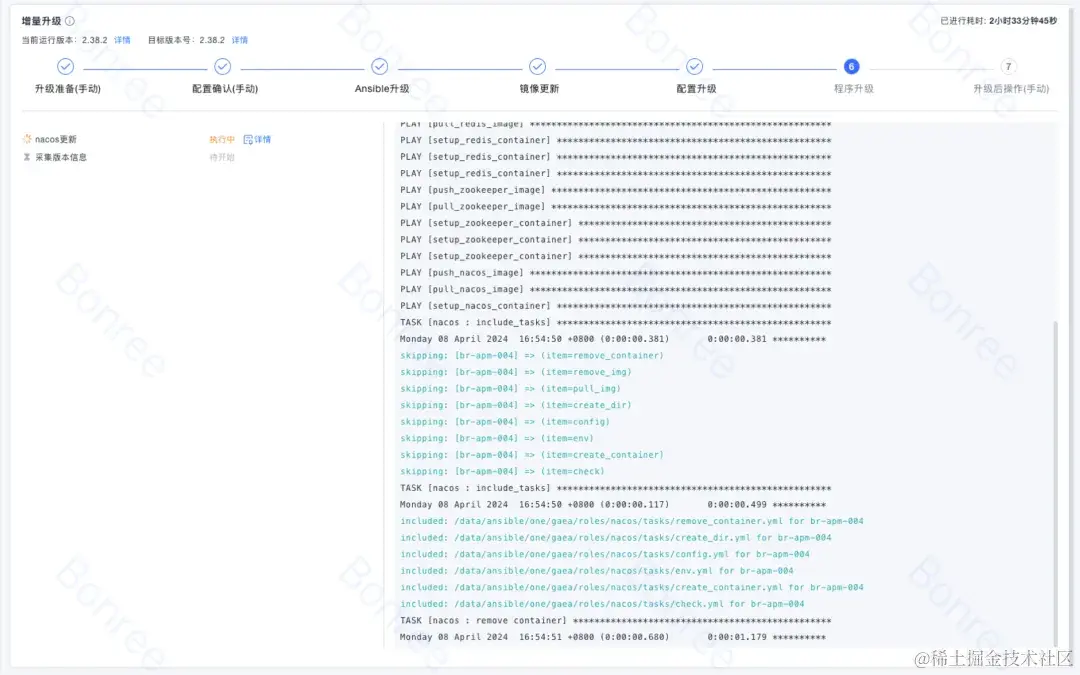The image size is (1080, 675).
Task: Select the nacos更新 task row
Action: pos(147,139)
